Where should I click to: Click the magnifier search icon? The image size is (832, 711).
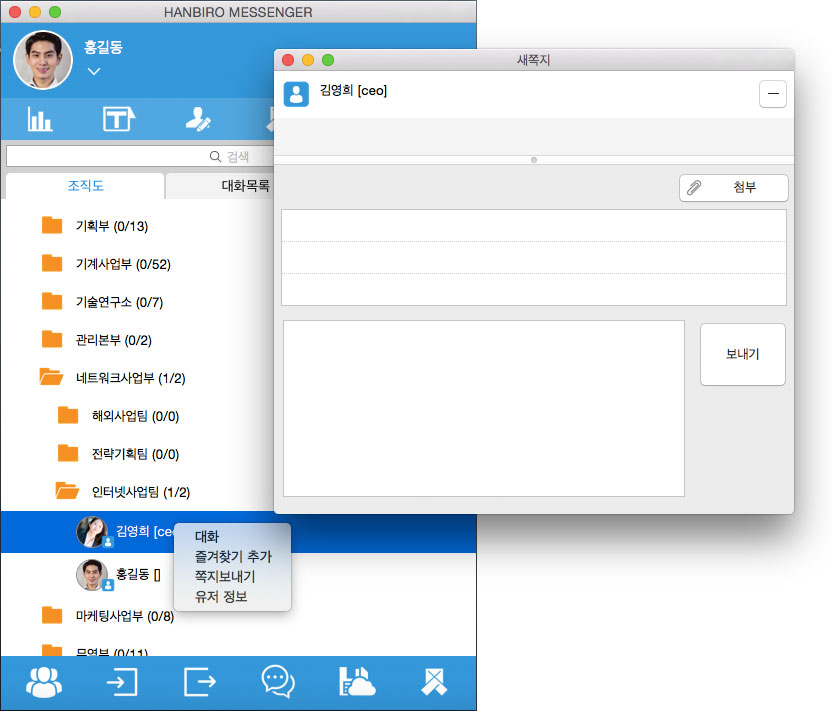click(x=215, y=157)
